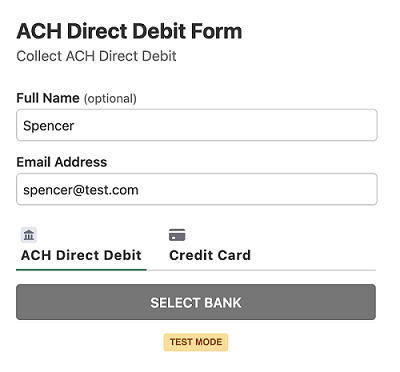Click the bank building icon
Image resolution: width=400 pixels, height=372 pixels.
coord(29,235)
